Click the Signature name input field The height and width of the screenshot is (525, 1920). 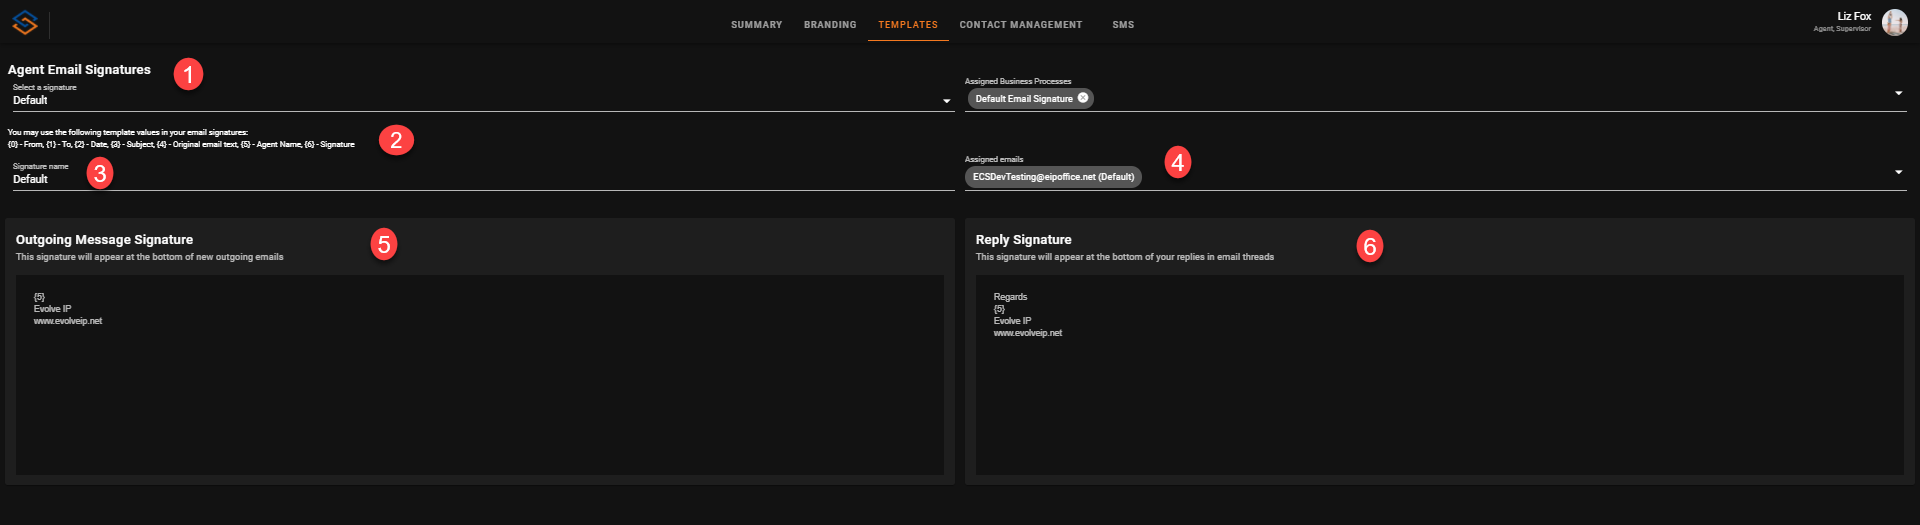coord(480,179)
